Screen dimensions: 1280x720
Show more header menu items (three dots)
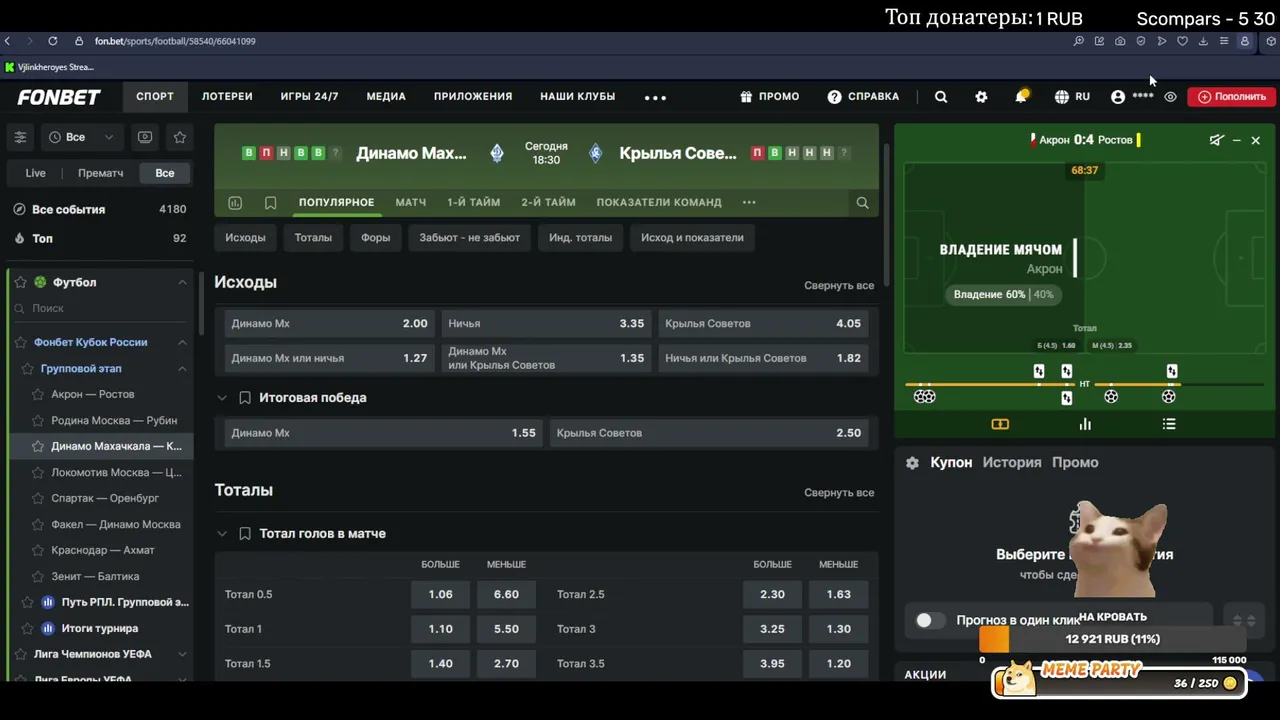(655, 97)
